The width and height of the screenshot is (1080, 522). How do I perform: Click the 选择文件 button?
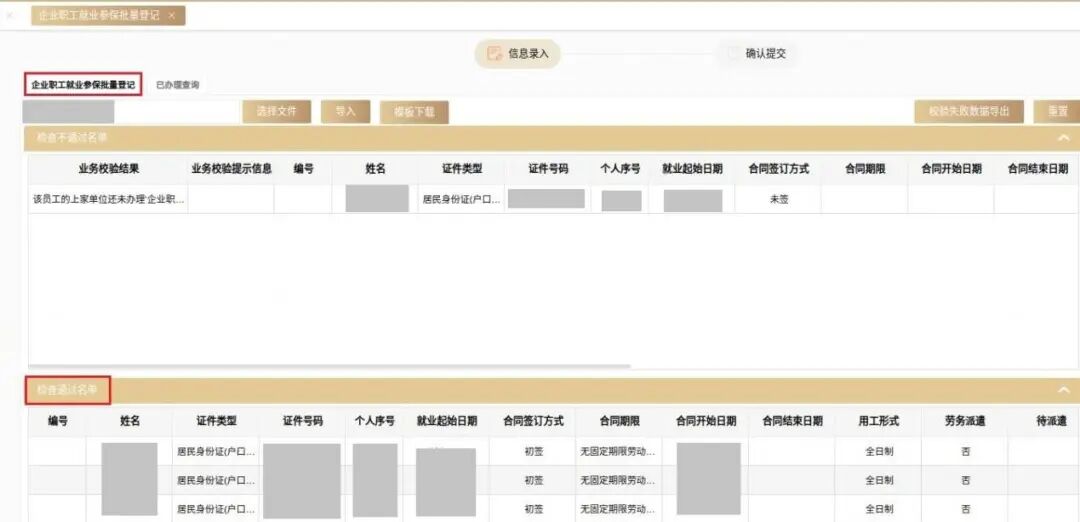(x=277, y=112)
